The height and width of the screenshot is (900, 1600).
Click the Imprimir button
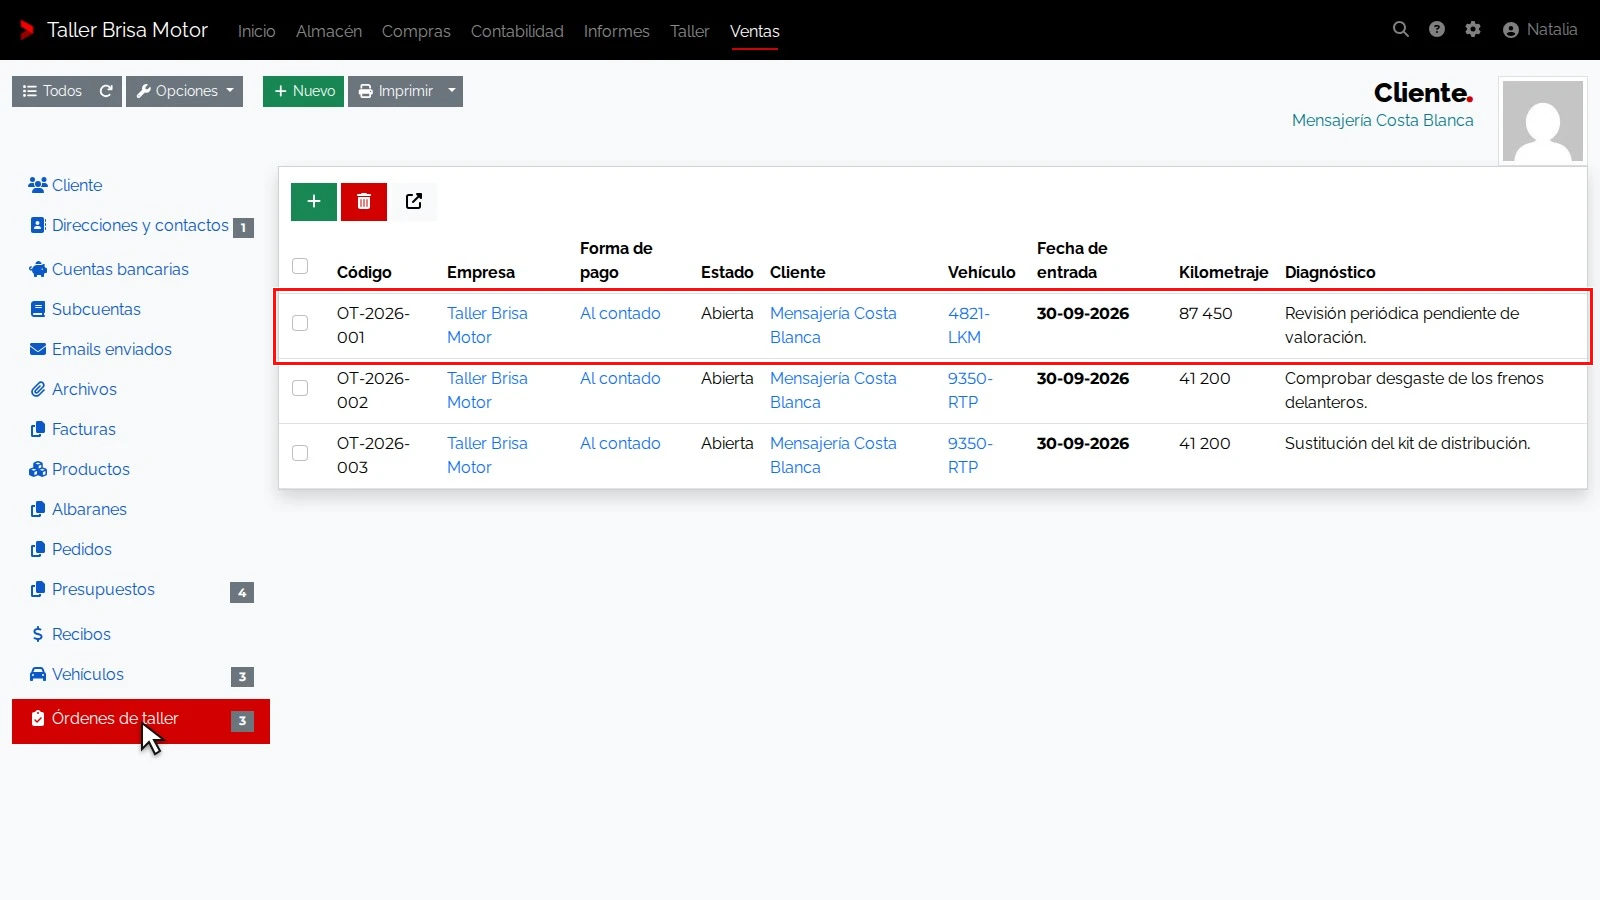[395, 91]
